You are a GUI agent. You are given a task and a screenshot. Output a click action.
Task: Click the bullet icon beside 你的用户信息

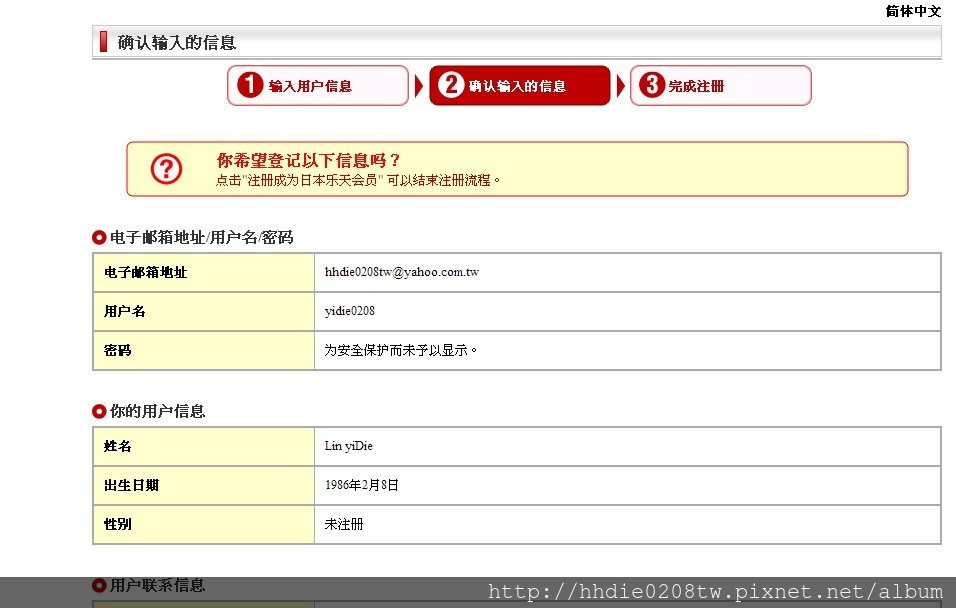tap(99, 411)
